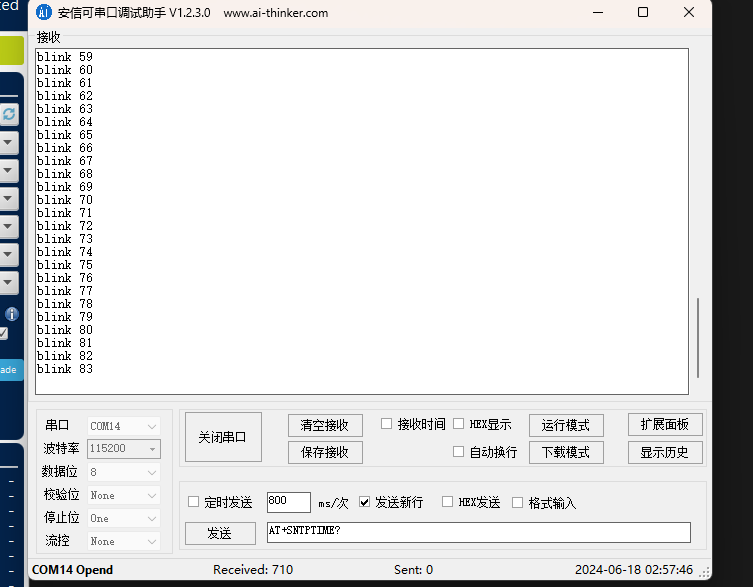This screenshot has height=587, width=753.
Task: Click the 'blink 59' line in receive log
Action: (x=65, y=57)
